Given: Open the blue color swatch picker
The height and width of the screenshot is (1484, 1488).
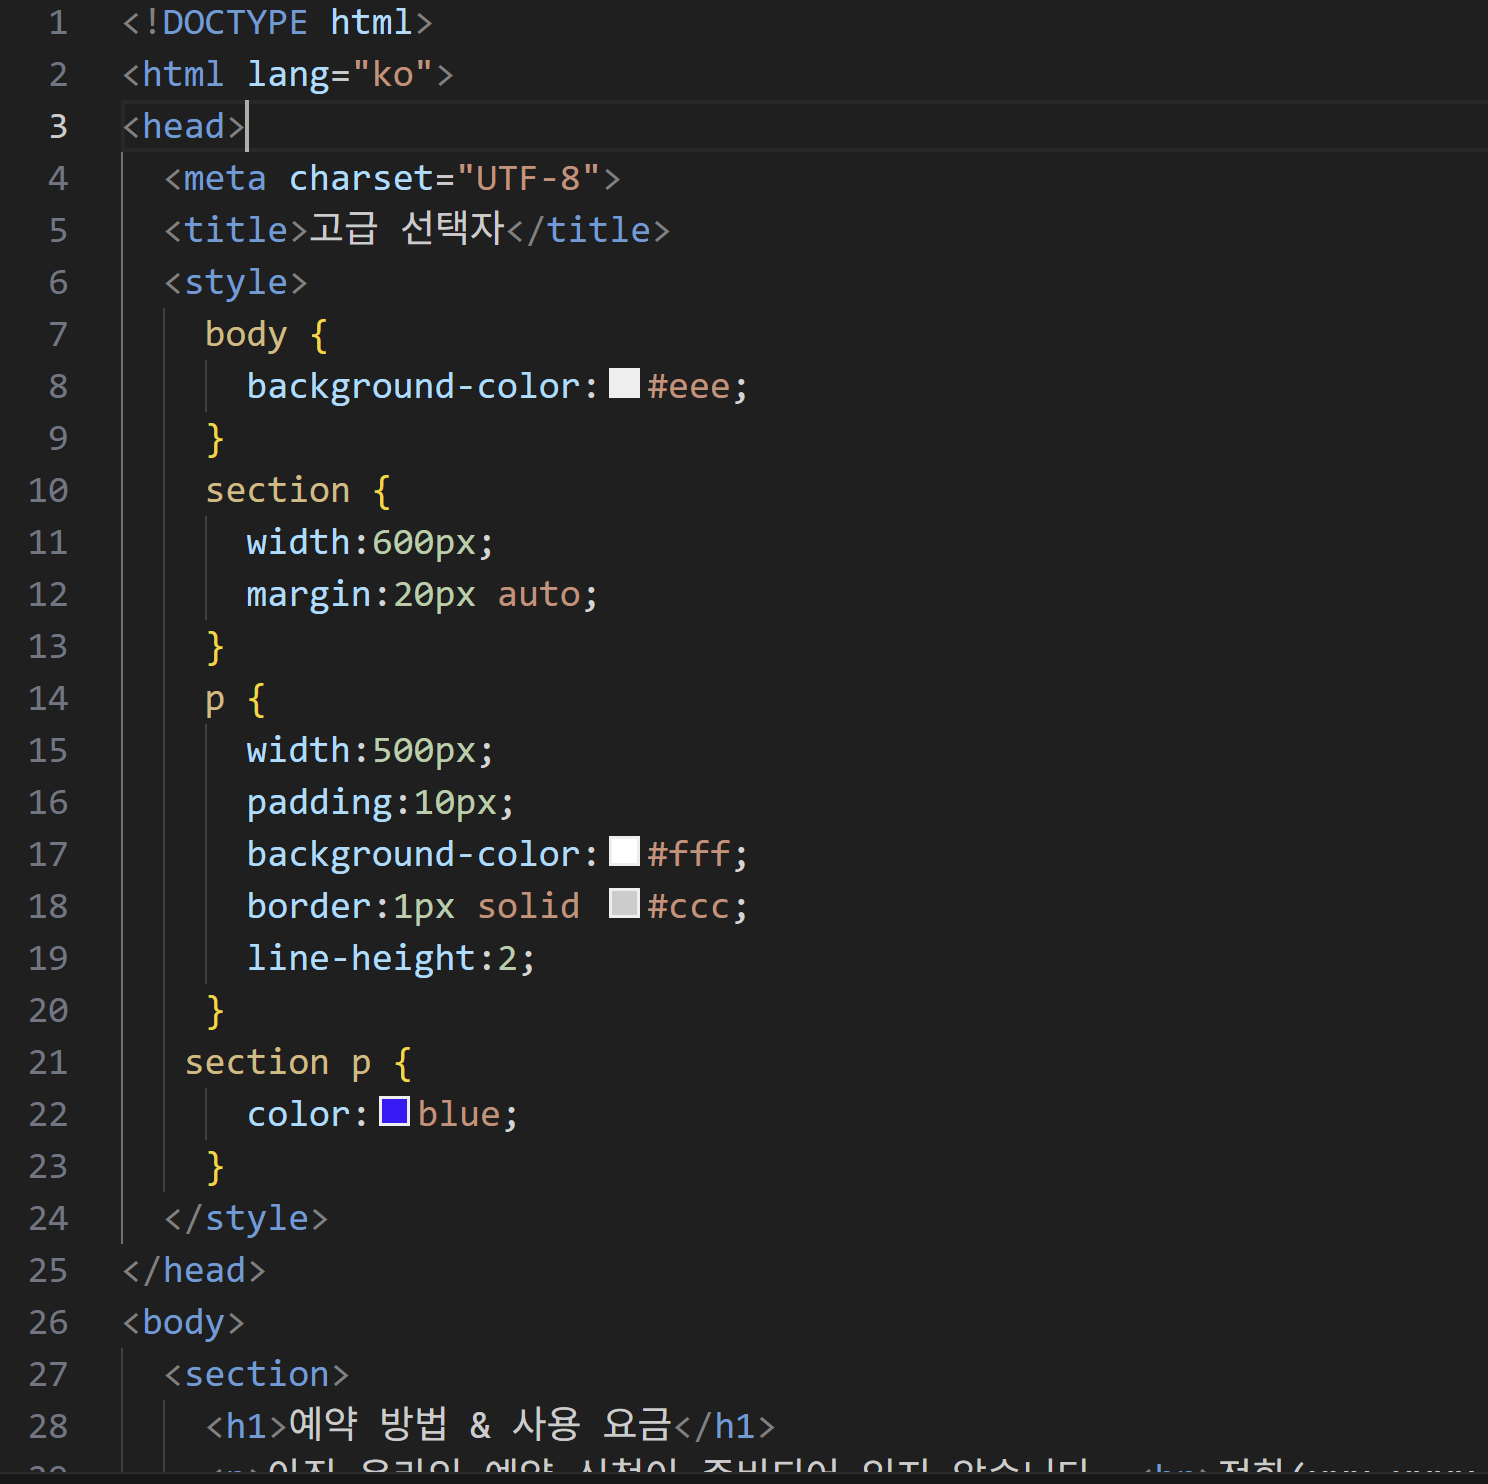Looking at the screenshot, I should tap(394, 1111).
